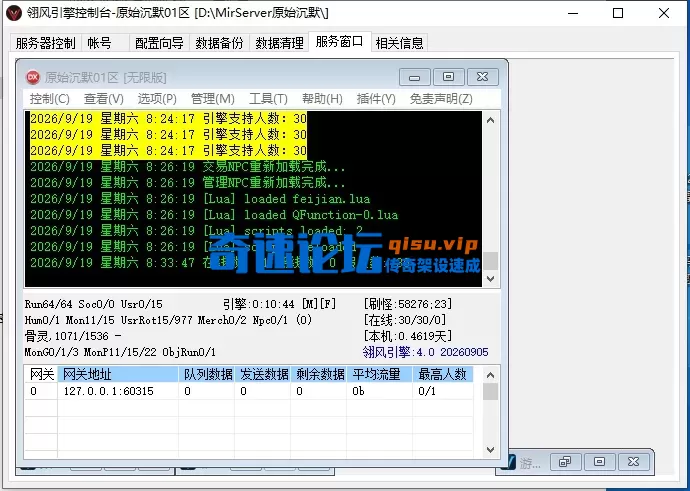
Task: Click the red DX icon of 原始沉默01区 window
Action: pos(33,77)
